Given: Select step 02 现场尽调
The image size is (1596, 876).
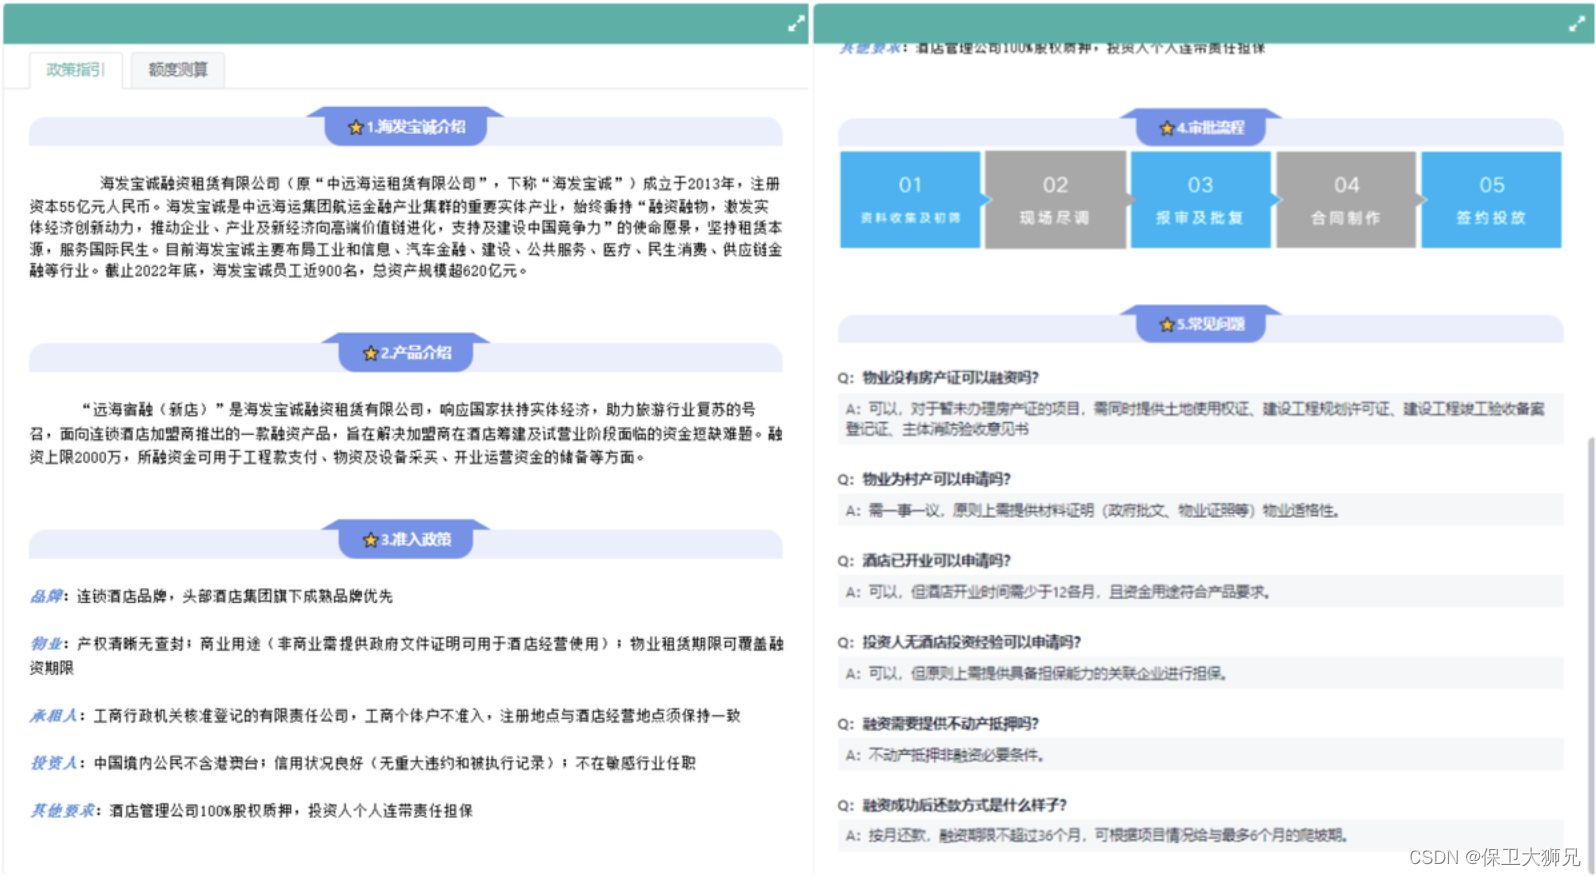Looking at the screenshot, I should coord(1055,200).
